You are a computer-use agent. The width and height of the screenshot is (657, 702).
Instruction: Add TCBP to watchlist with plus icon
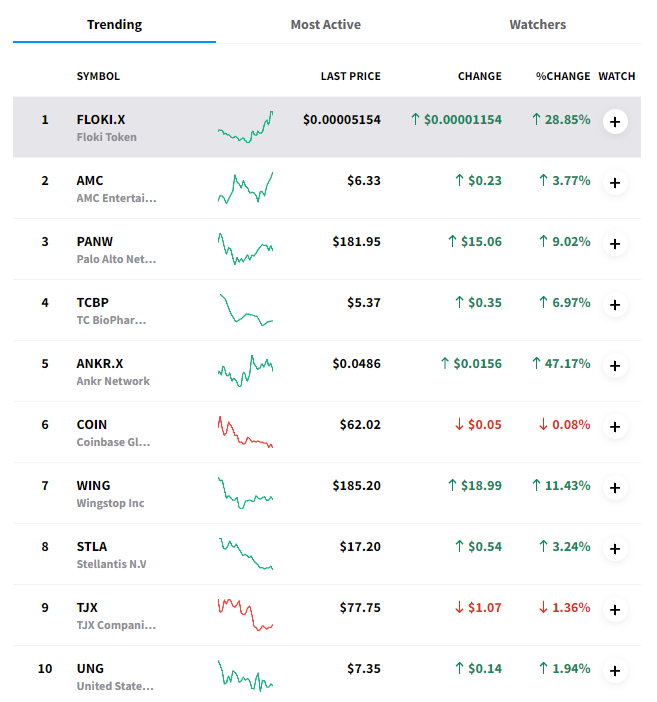[615, 305]
